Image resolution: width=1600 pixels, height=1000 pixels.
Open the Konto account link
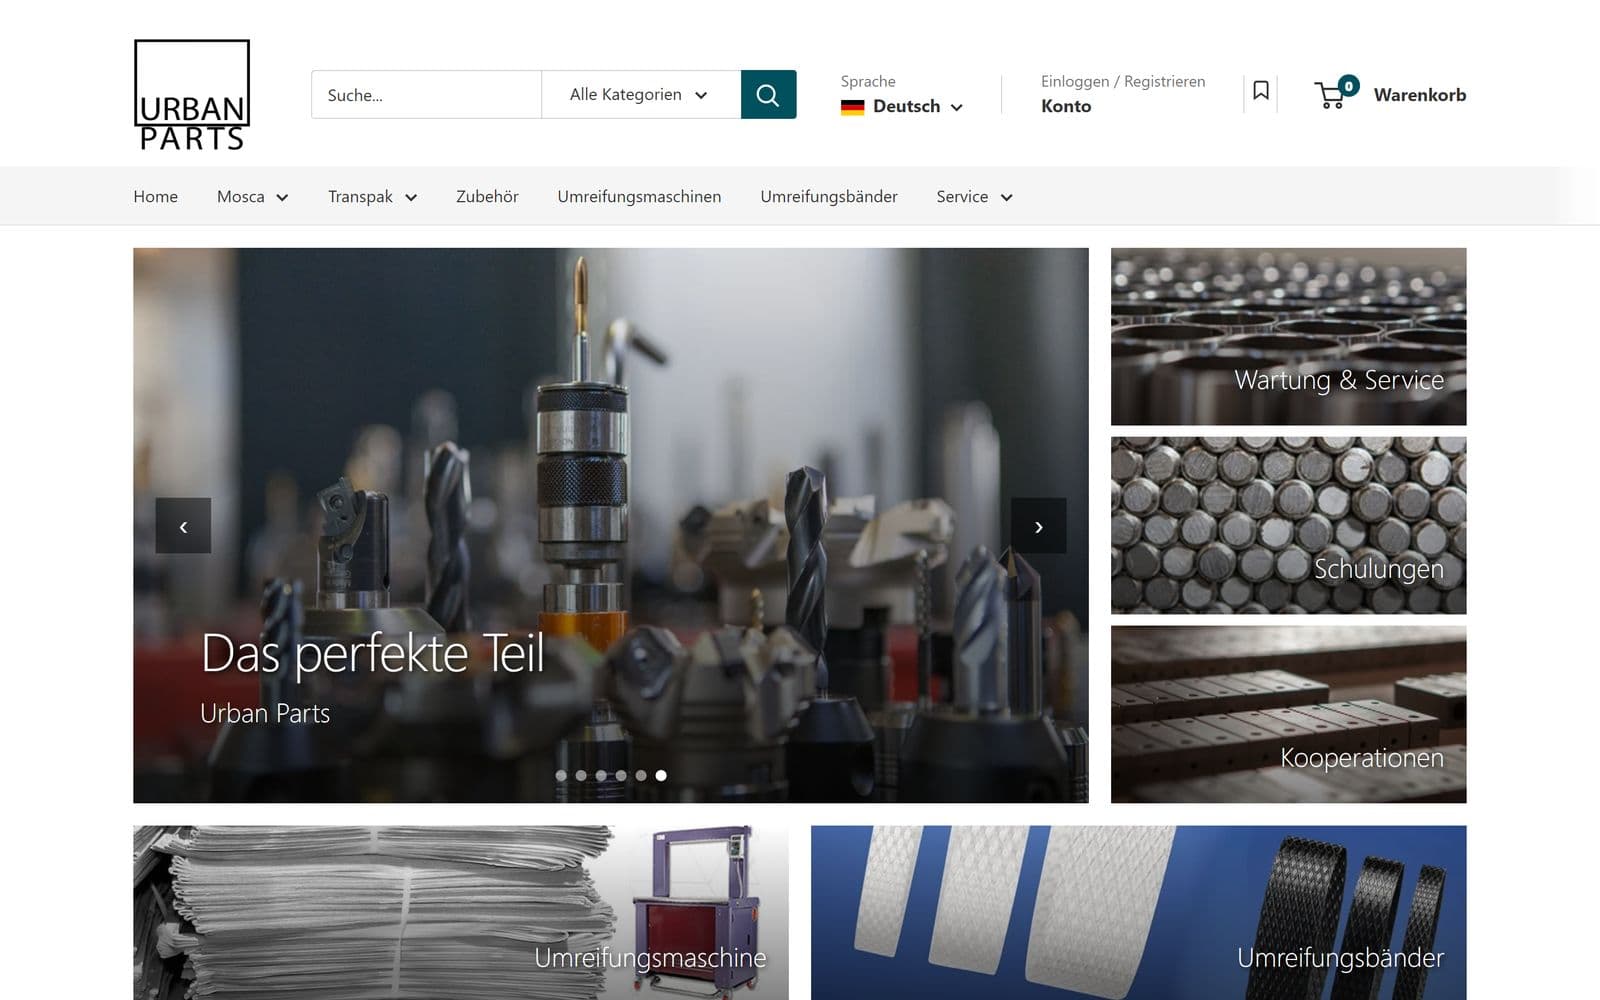click(1066, 106)
